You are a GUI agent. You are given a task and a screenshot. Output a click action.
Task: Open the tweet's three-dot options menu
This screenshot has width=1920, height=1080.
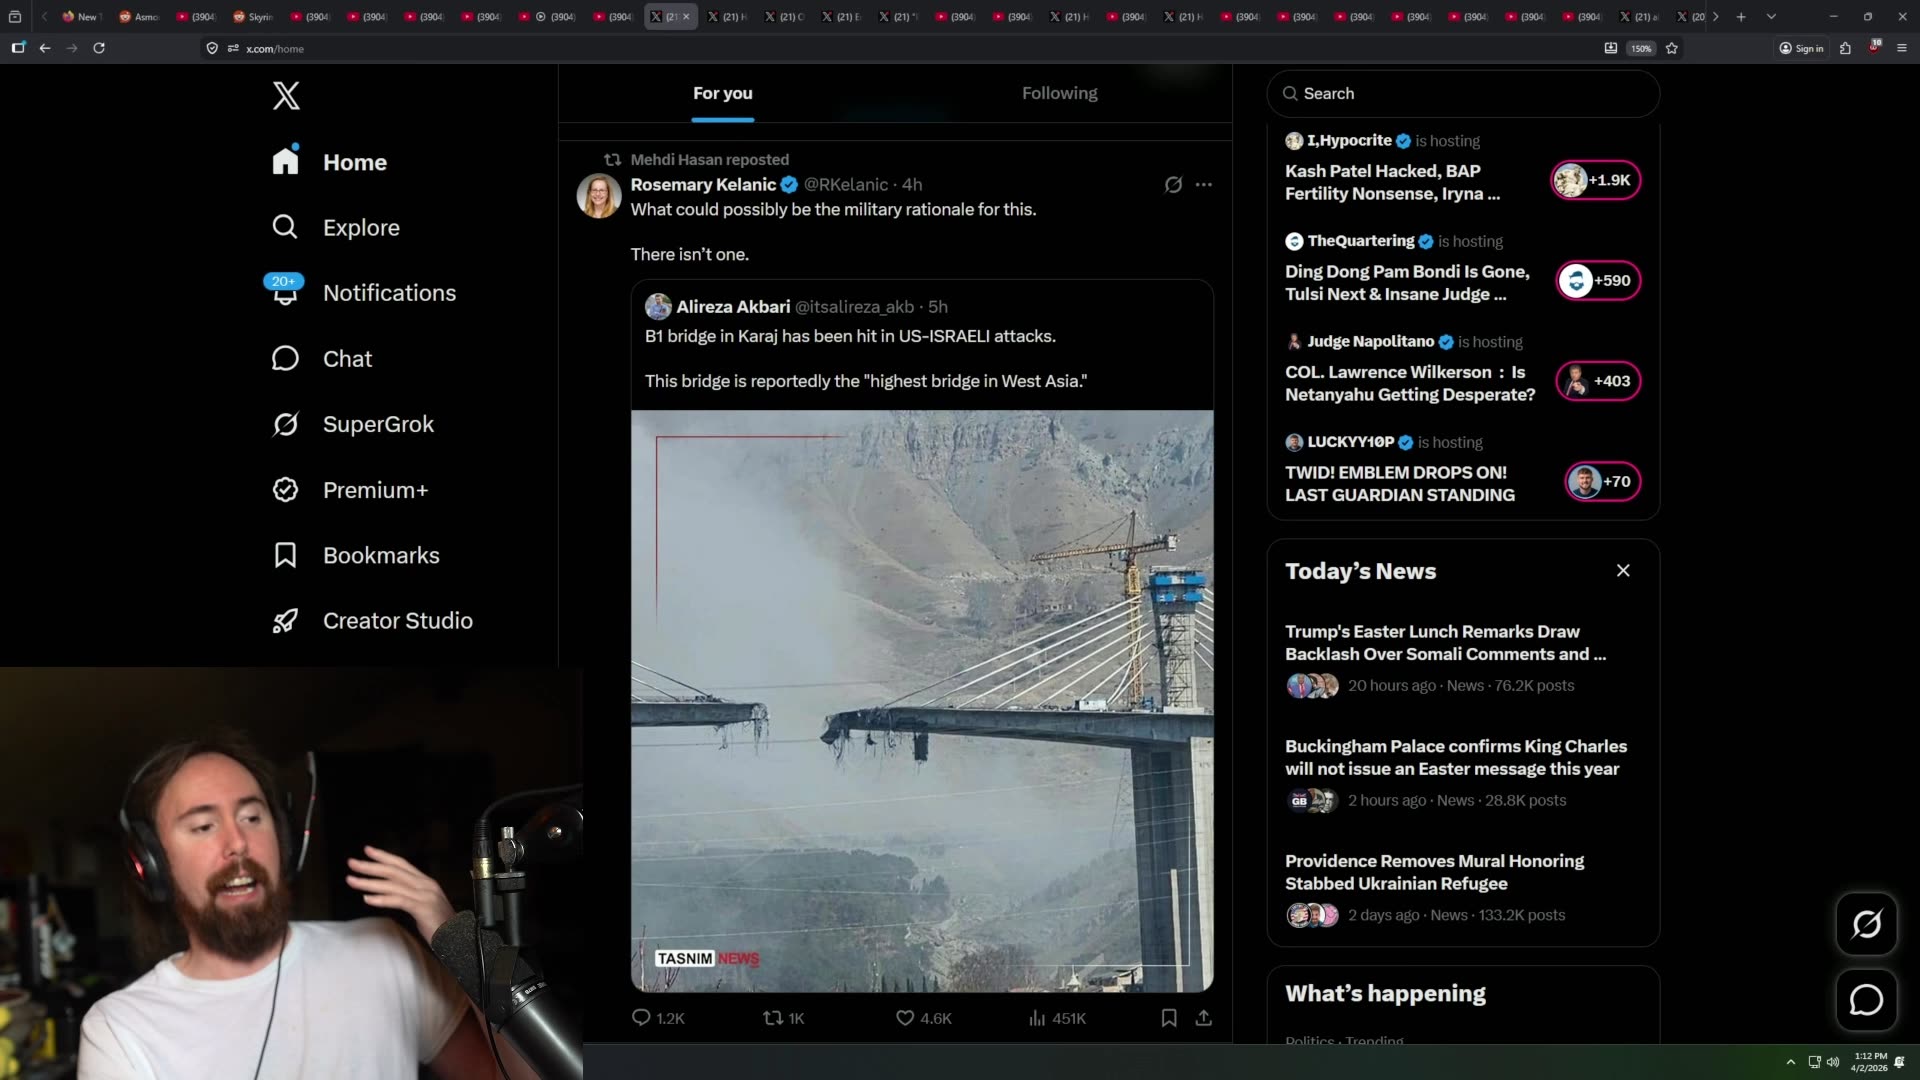click(x=1203, y=185)
